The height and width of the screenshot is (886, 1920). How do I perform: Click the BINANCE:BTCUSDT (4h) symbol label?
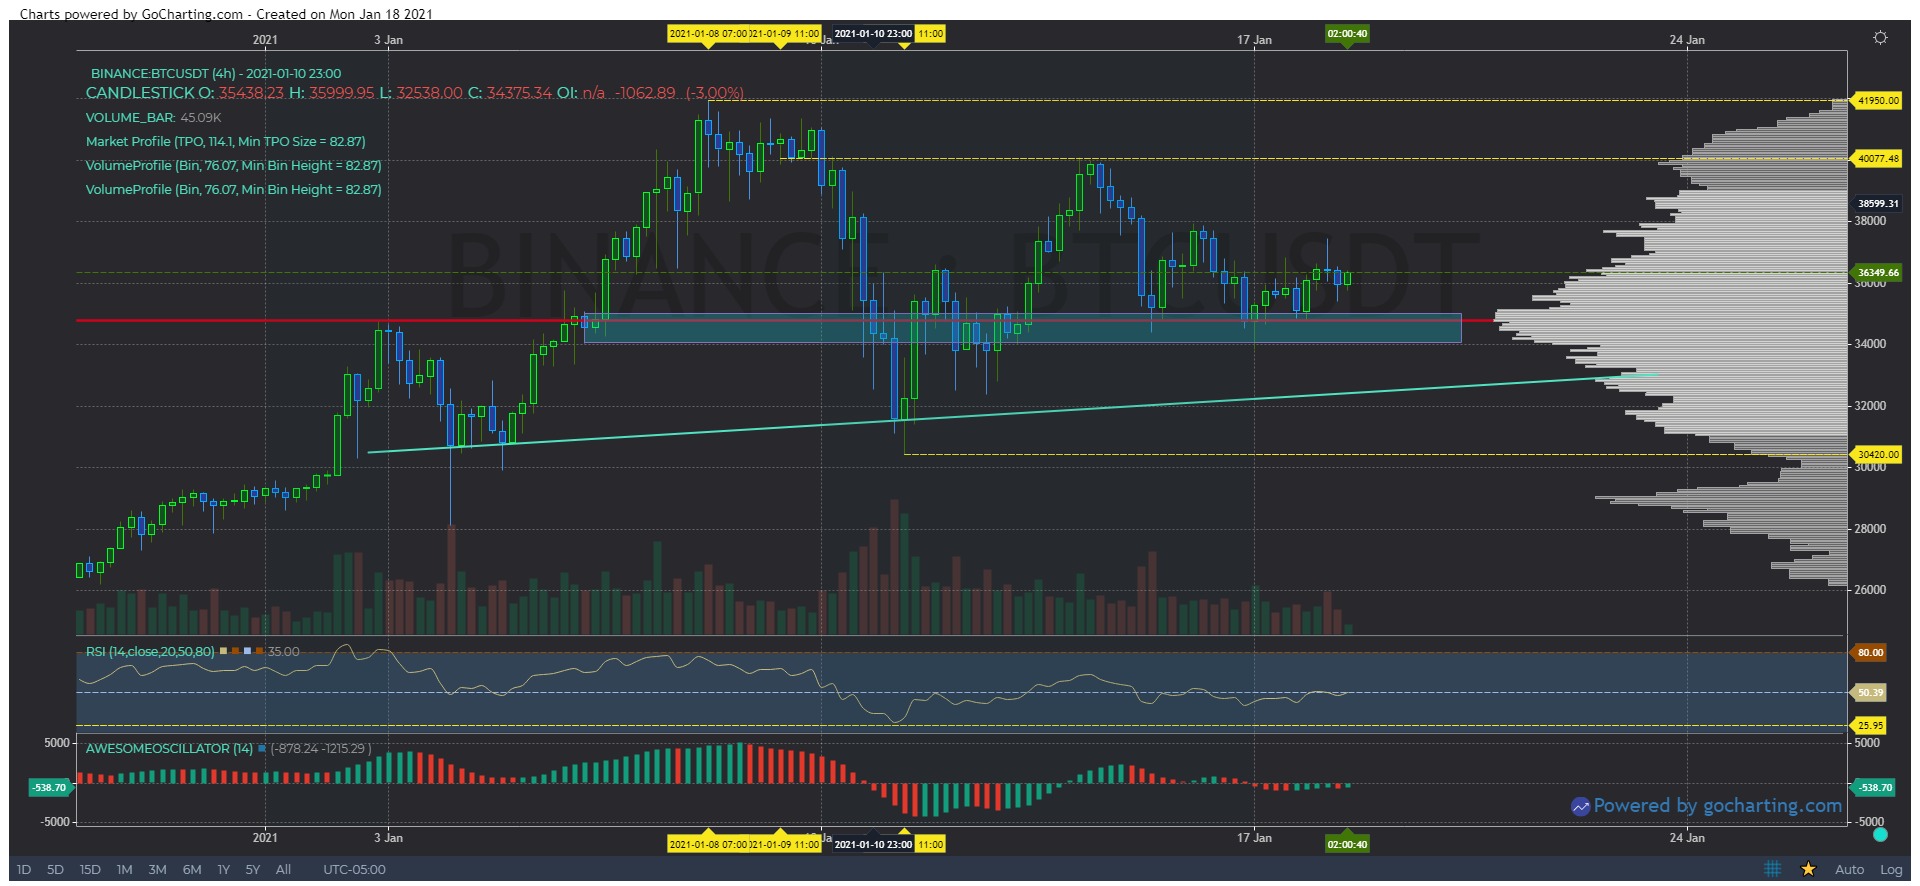215,73
